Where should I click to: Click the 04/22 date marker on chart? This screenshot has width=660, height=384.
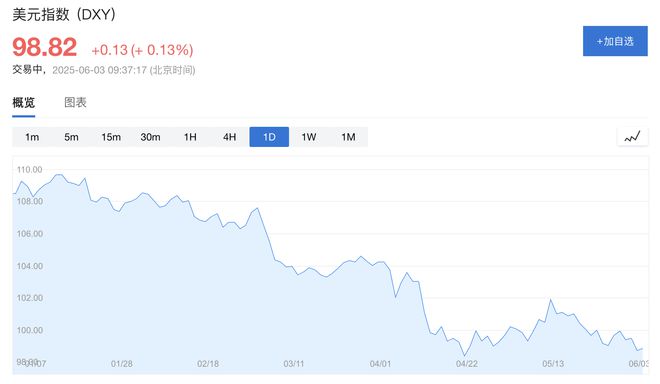click(x=466, y=363)
